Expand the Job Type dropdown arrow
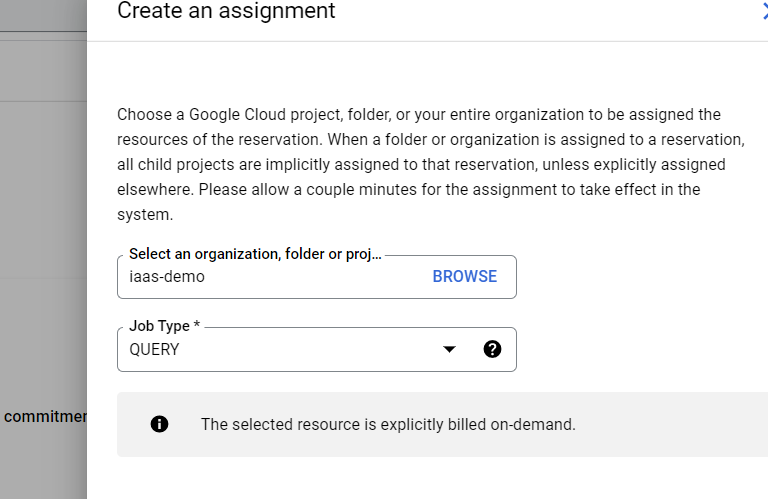The height and width of the screenshot is (499, 768). coord(449,349)
